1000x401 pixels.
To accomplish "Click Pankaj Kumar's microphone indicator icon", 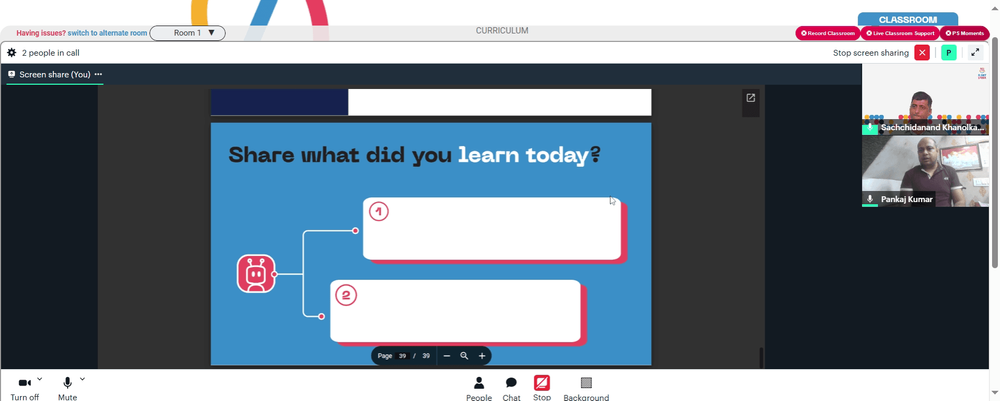I will 870,199.
